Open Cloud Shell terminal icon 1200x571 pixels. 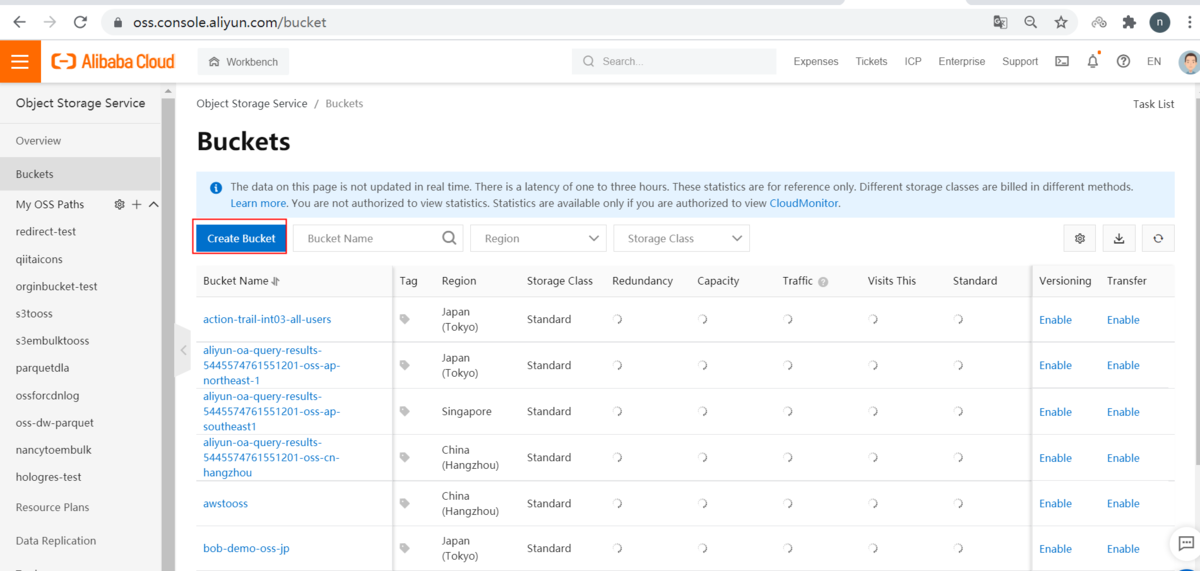click(1062, 62)
